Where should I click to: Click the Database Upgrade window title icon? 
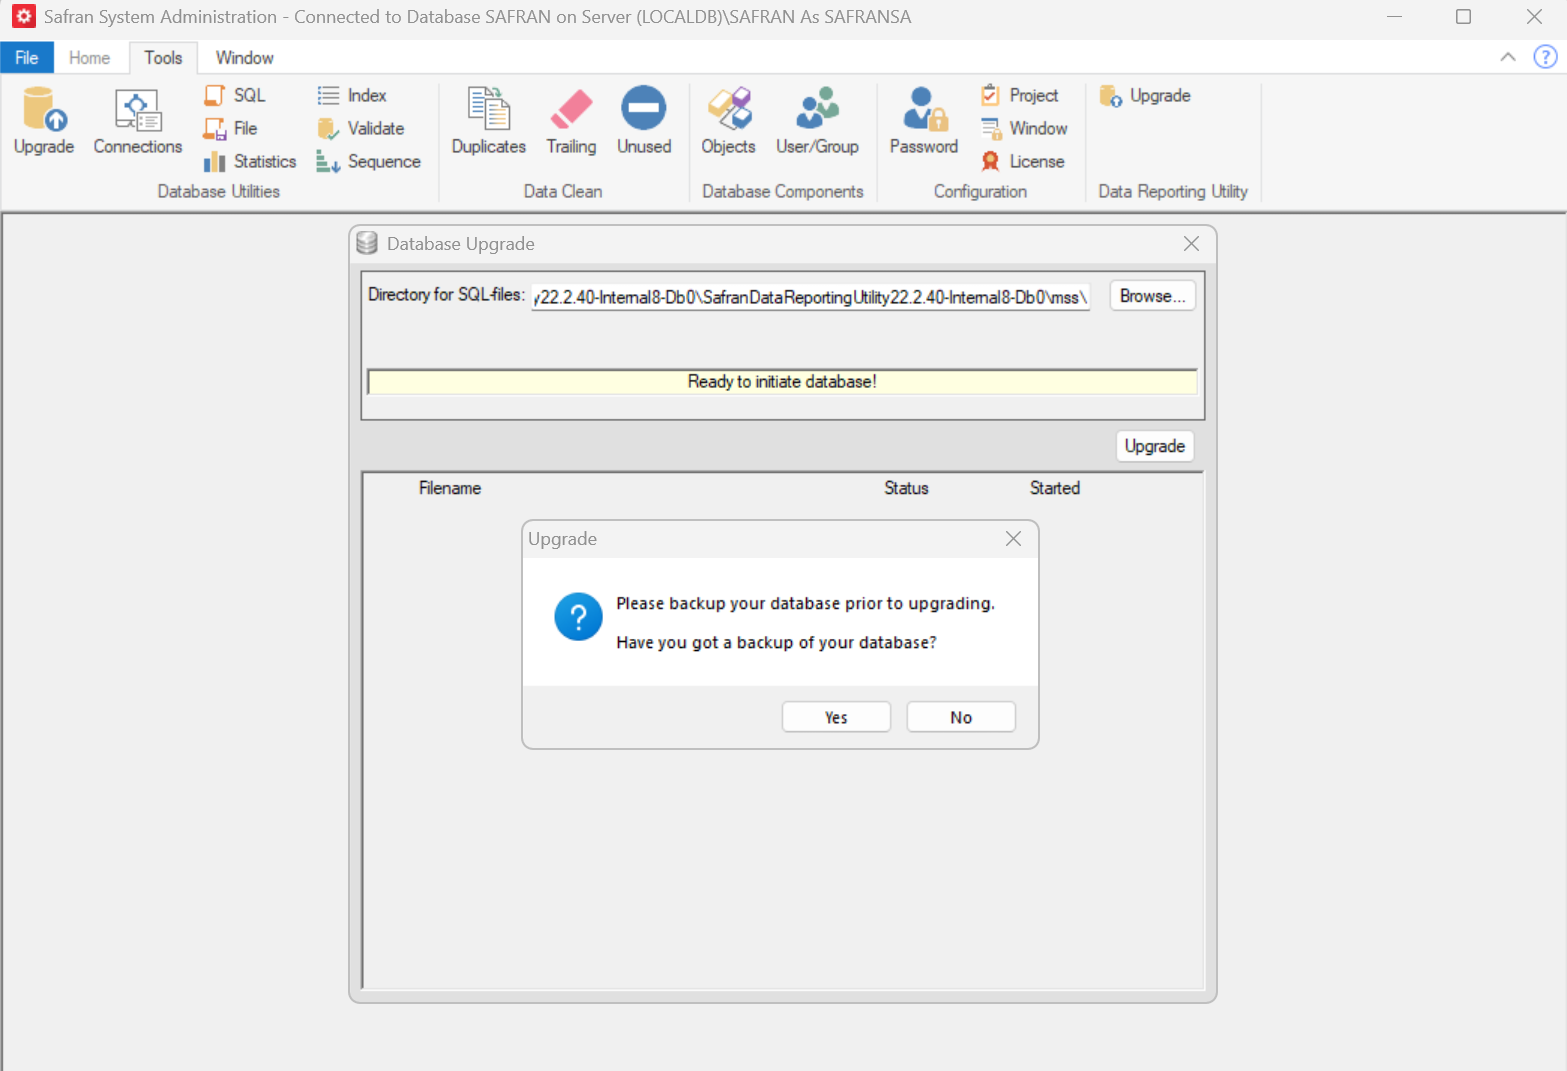(367, 243)
